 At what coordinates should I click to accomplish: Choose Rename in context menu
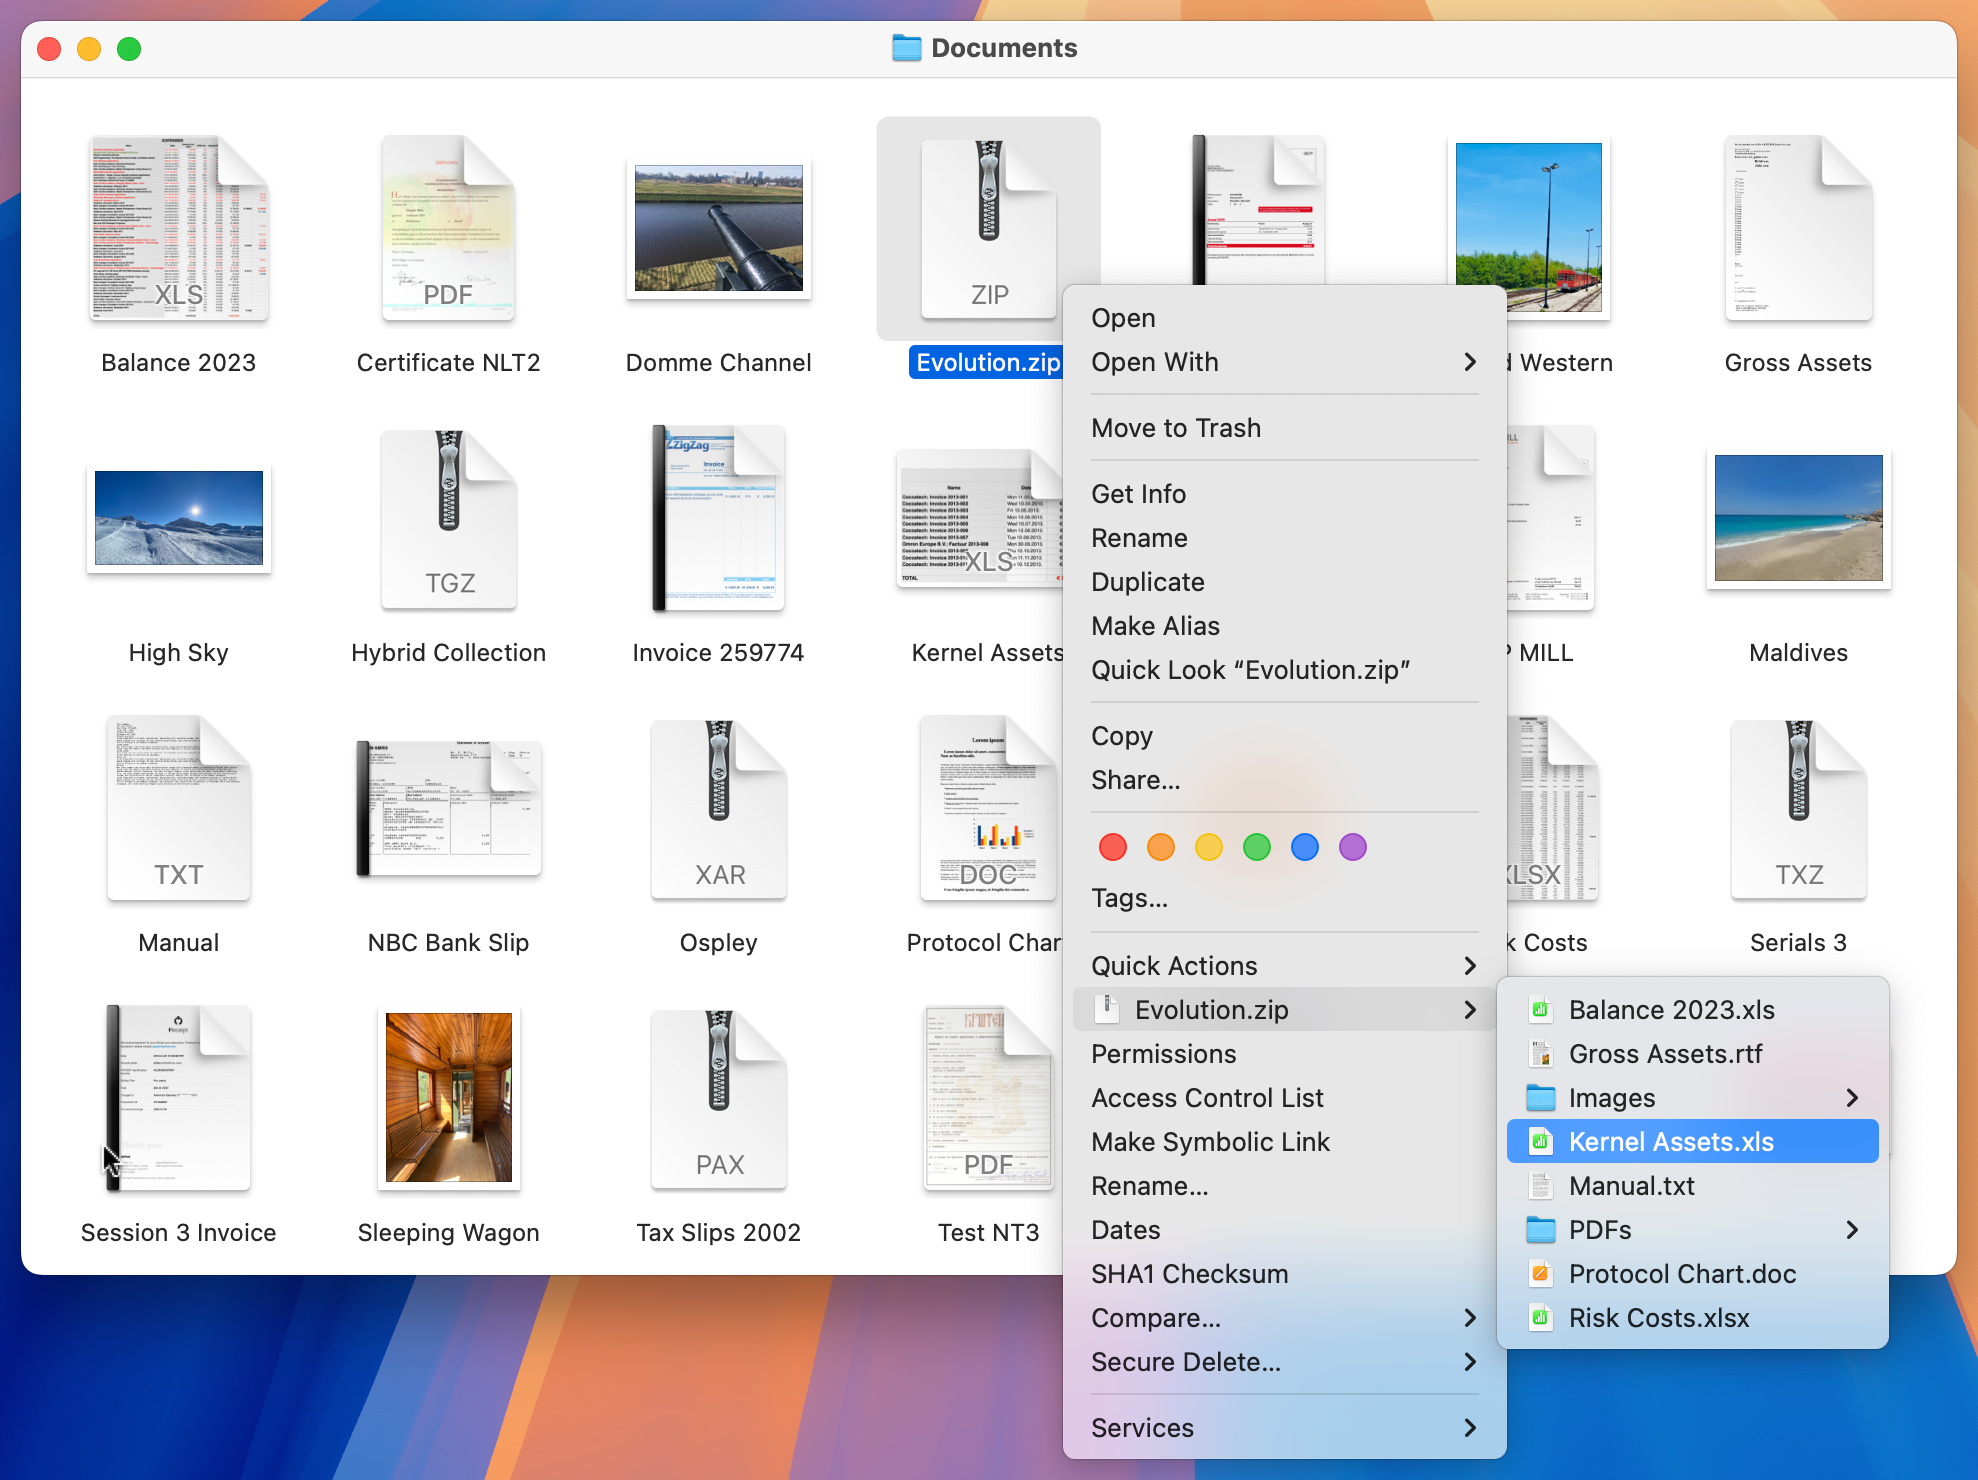pyautogui.click(x=1285, y=538)
